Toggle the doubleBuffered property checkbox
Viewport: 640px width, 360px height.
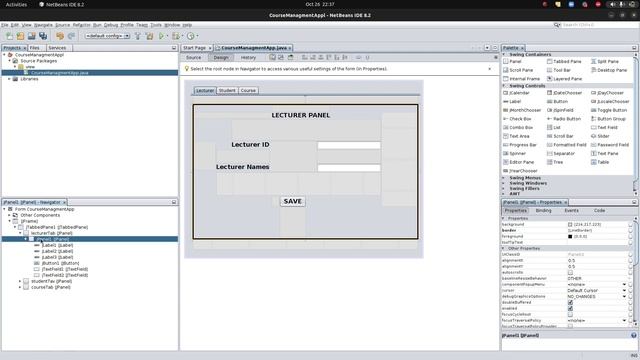(570, 302)
